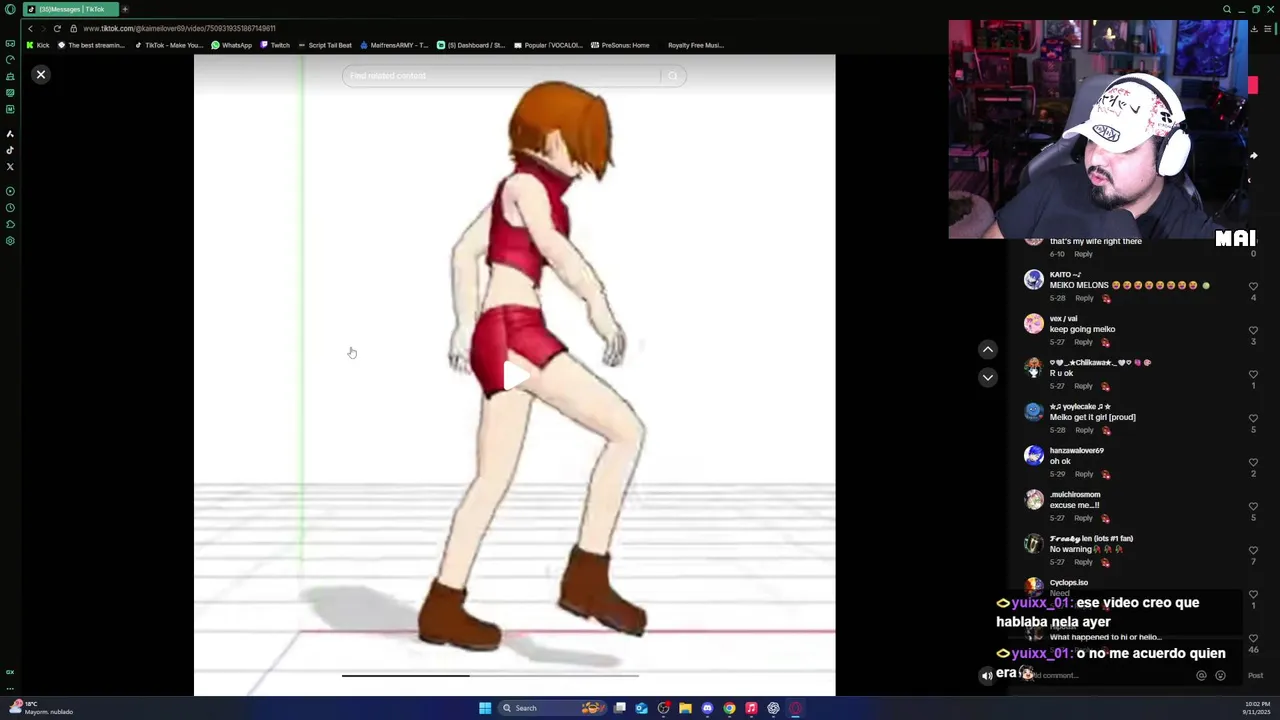Go to next video with down arrow
Image resolution: width=1280 pixels, height=720 pixels.
point(988,377)
